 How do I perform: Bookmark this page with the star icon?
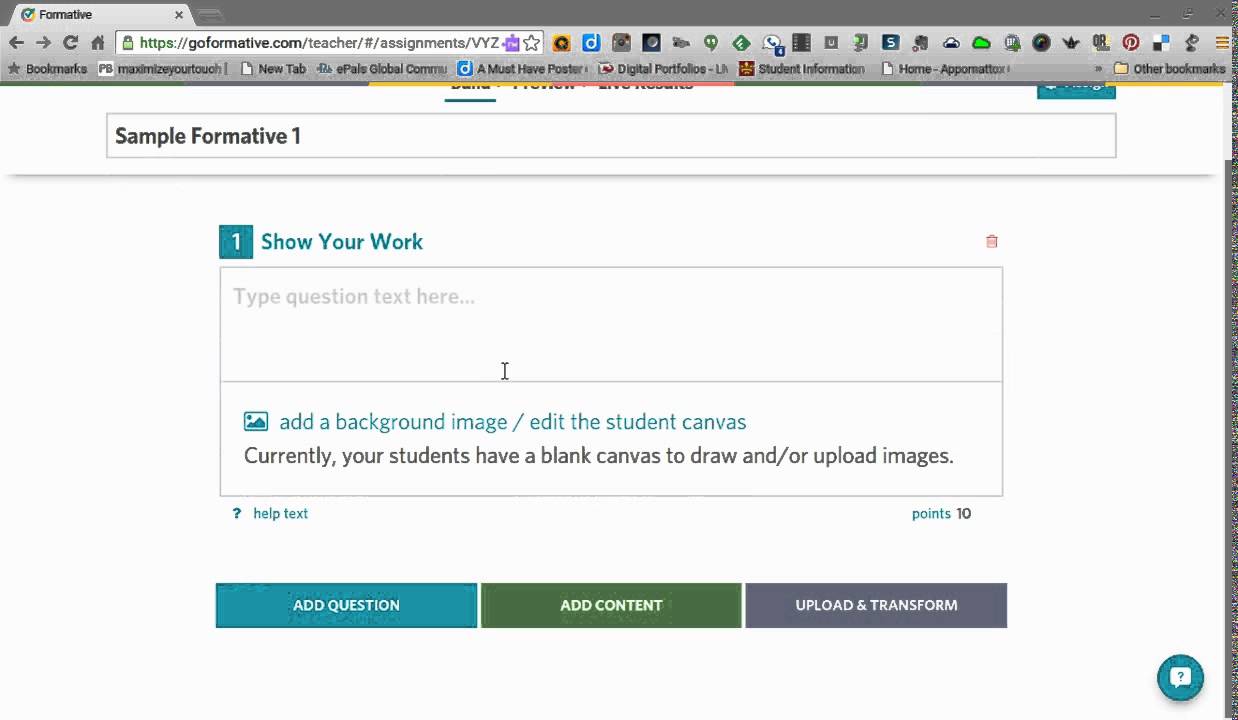pos(532,43)
